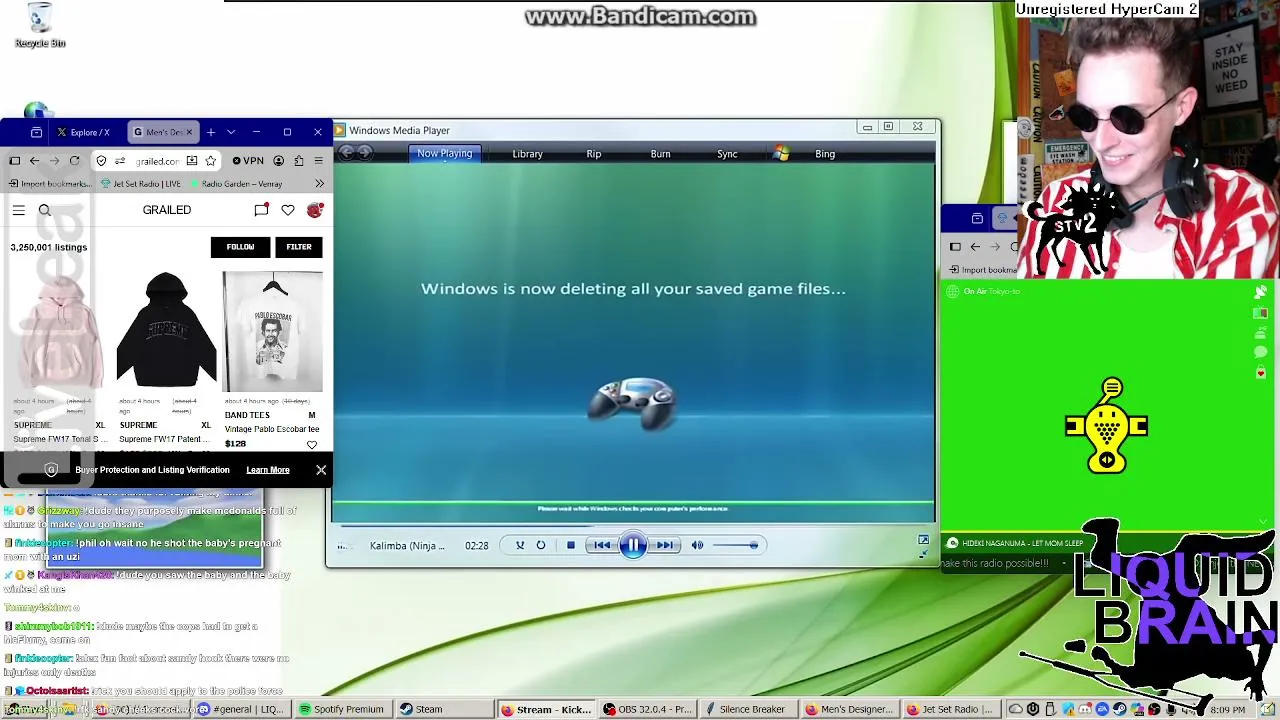This screenshot has height=720, width=1280.
Task: Open the Library tab in Media Player
Action: pyautogui.click(x=527, y=154)
